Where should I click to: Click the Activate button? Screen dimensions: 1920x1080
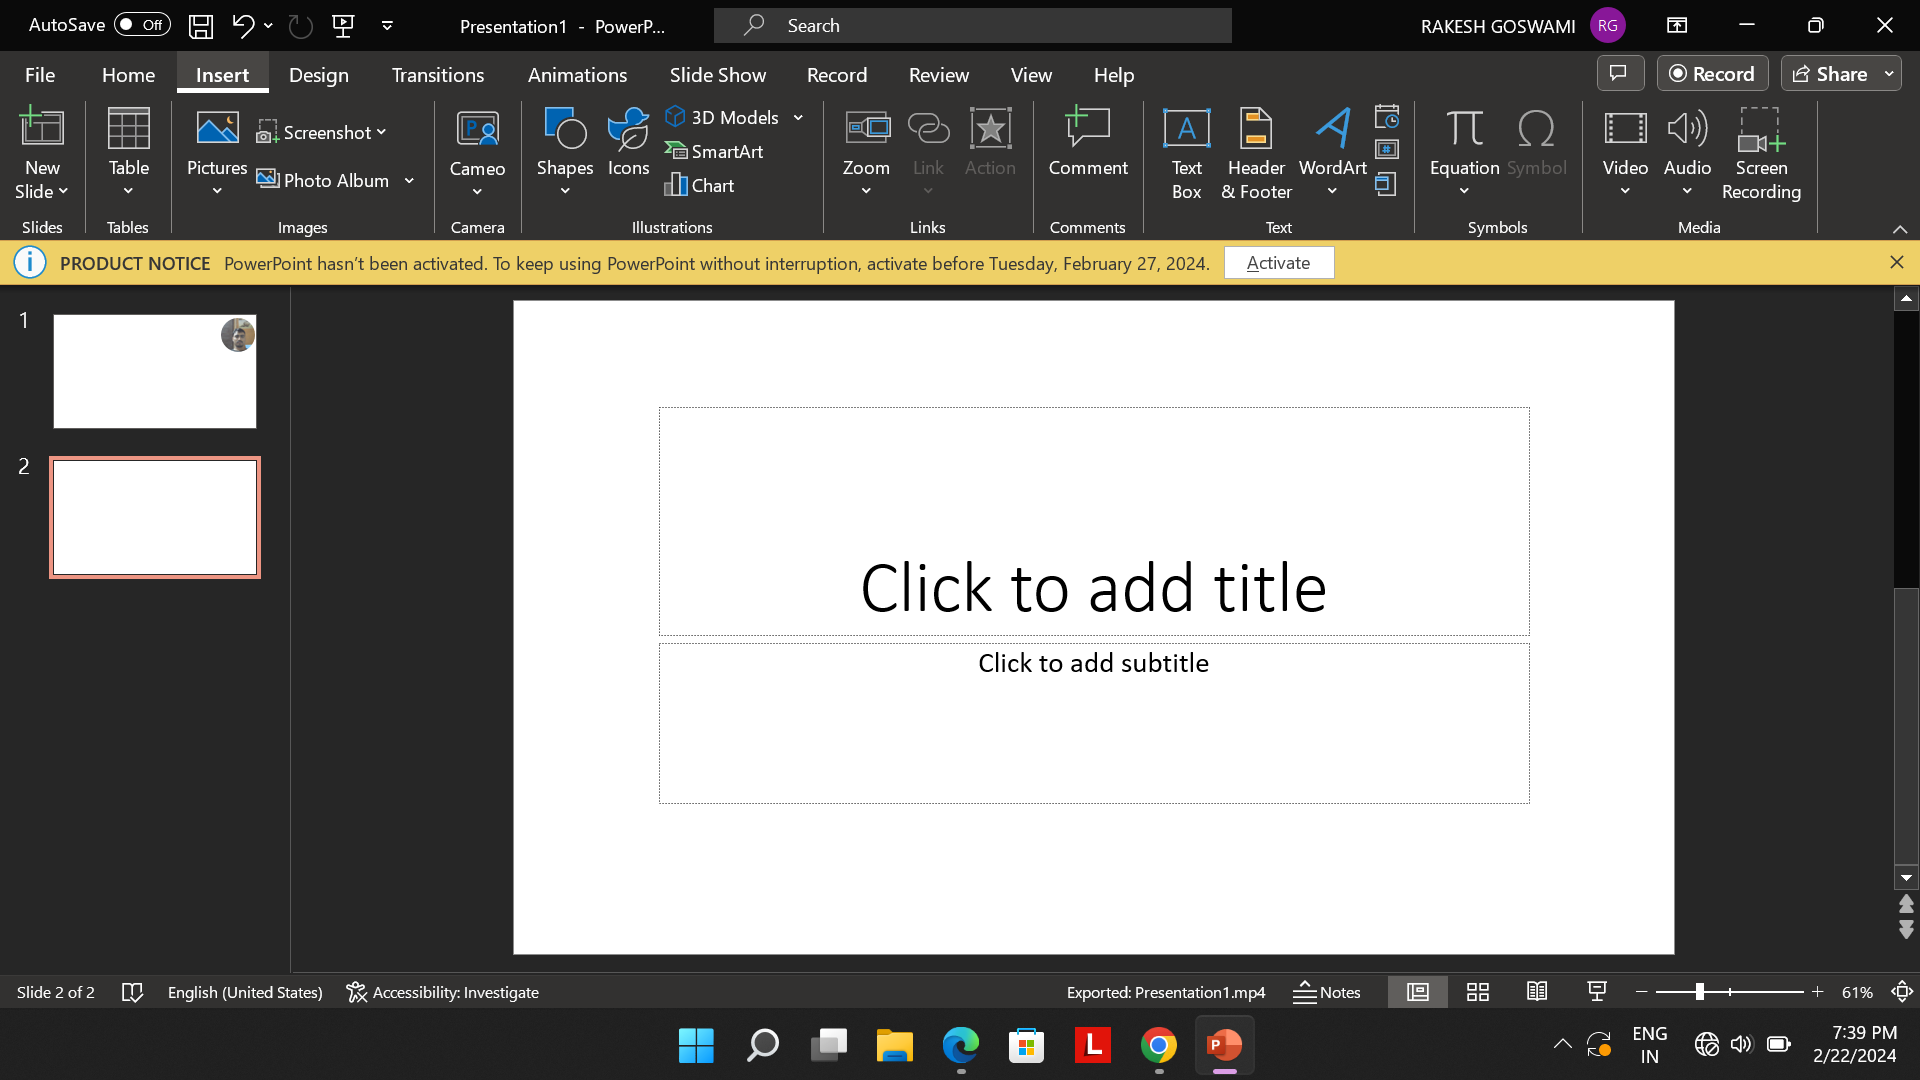pyautogui.click(x=1278, y=263)
